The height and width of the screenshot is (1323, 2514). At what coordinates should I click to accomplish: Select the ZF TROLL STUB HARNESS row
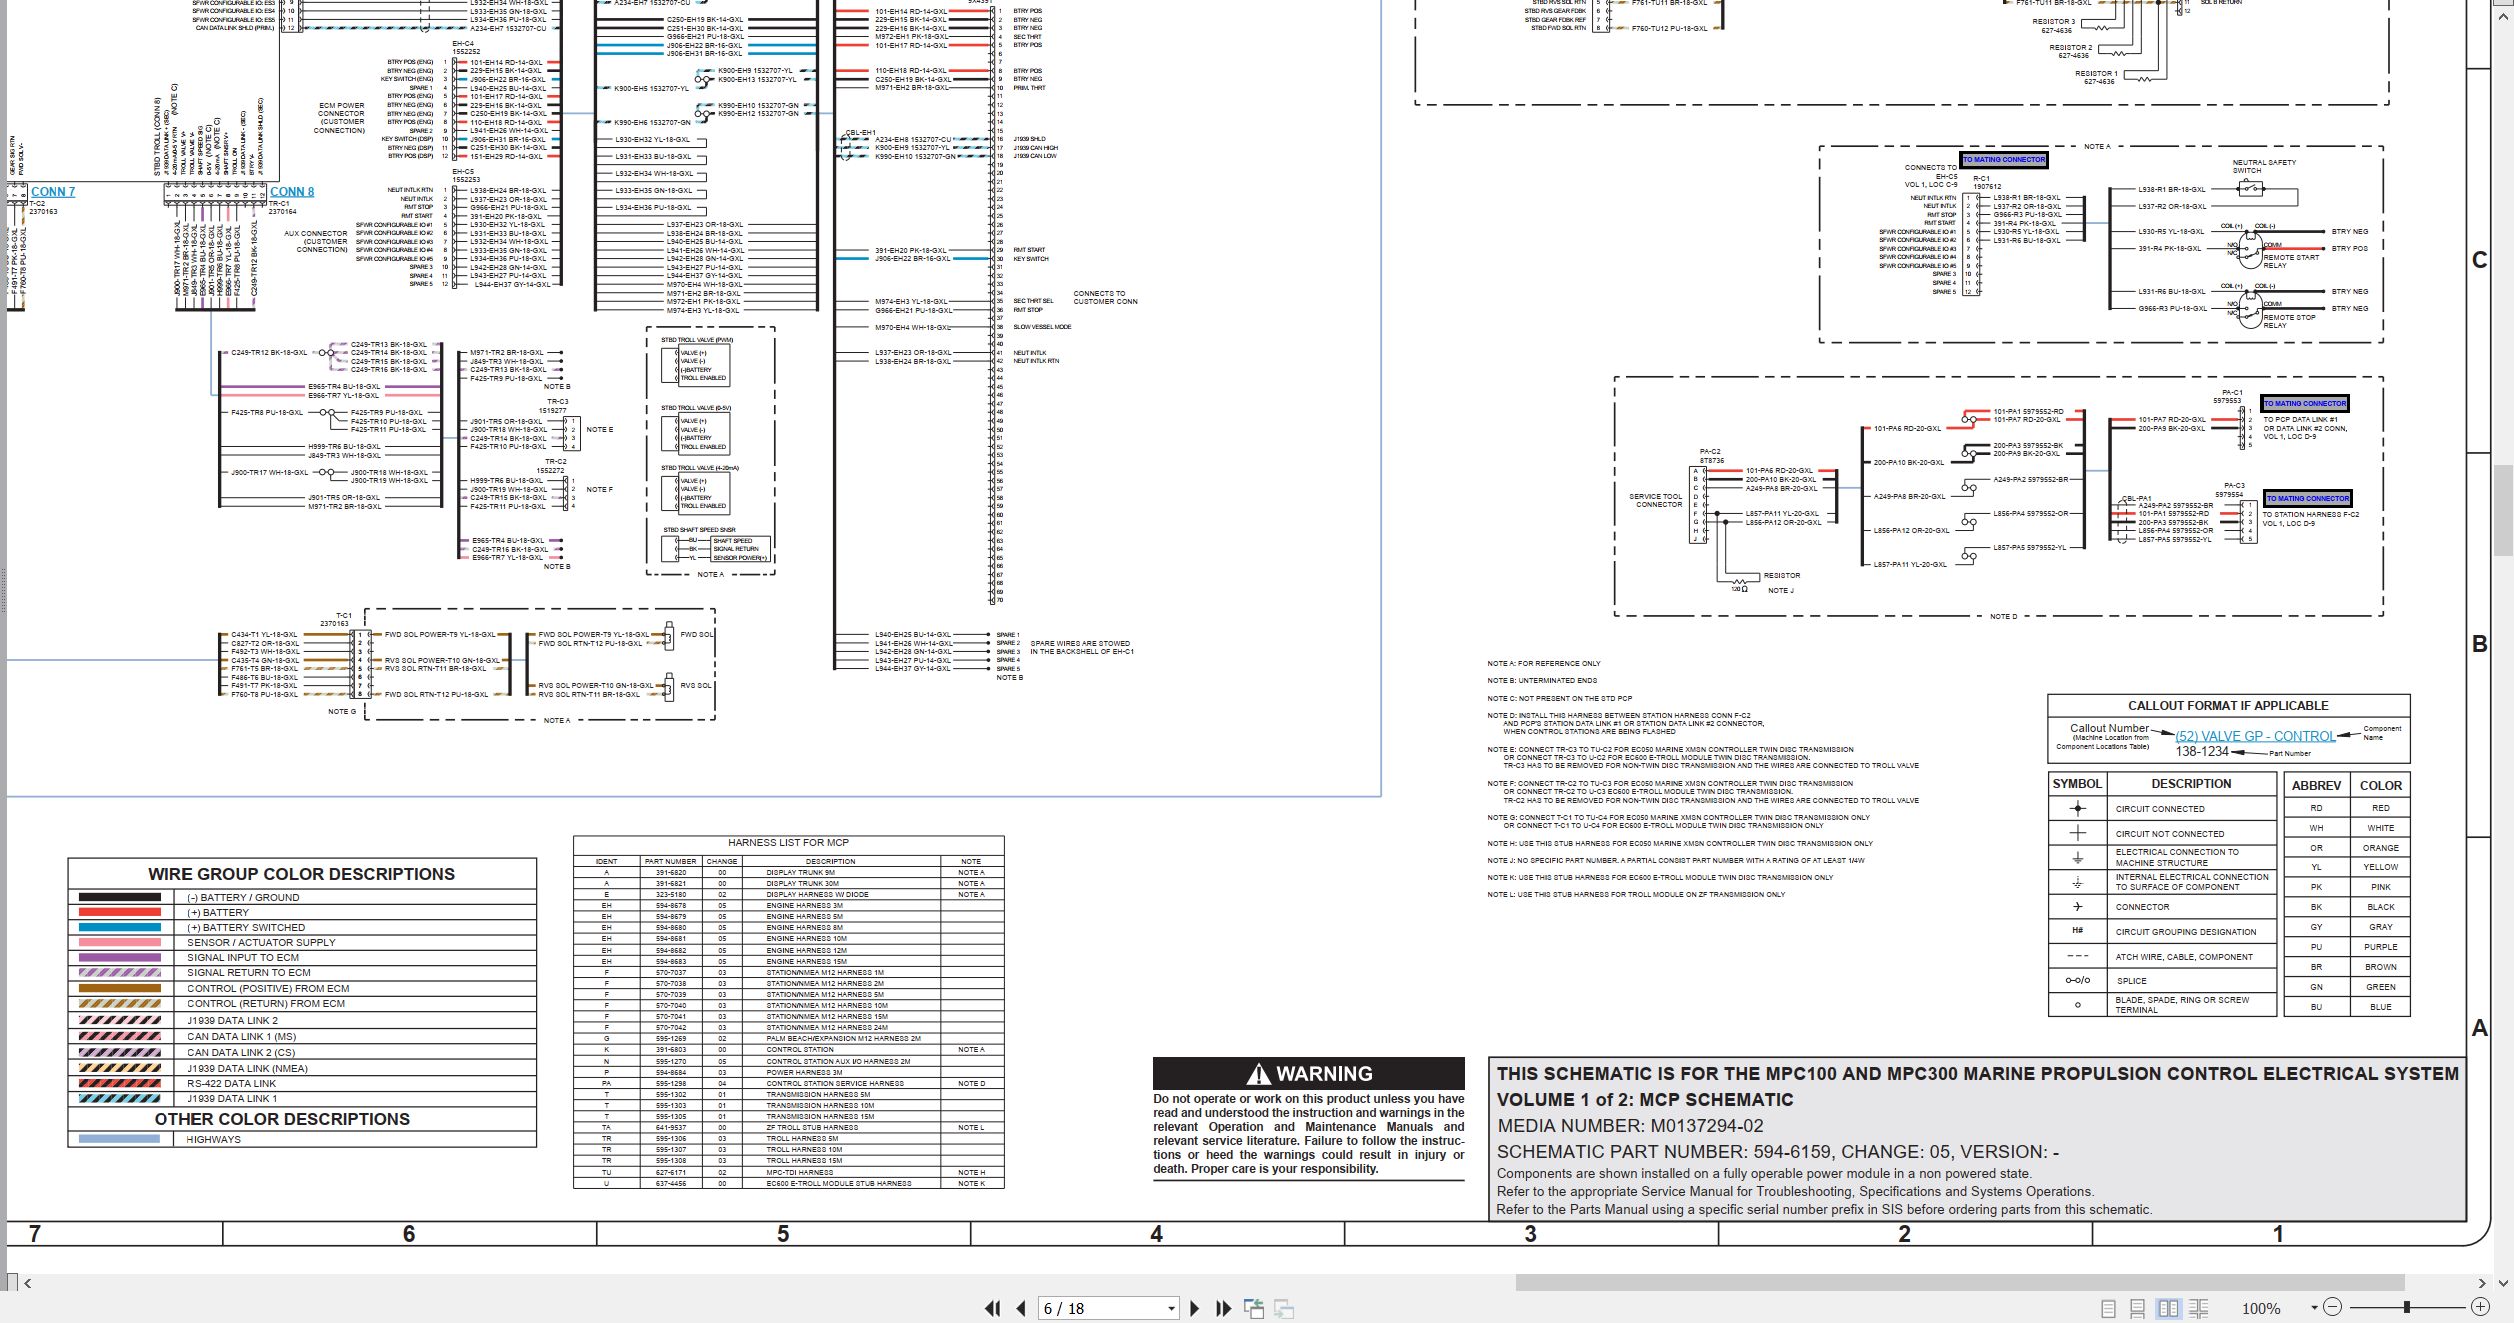(788, 1127)
